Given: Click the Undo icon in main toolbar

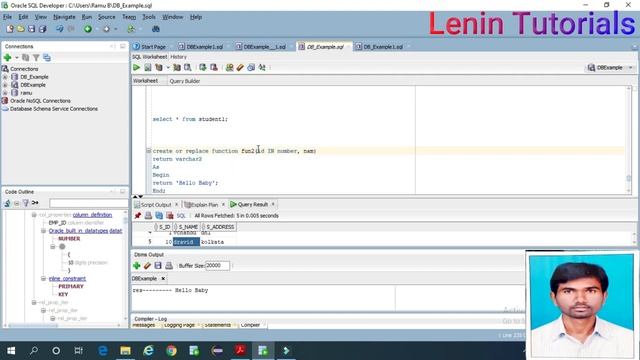Looking at the screenshot, I should (60, 29).
